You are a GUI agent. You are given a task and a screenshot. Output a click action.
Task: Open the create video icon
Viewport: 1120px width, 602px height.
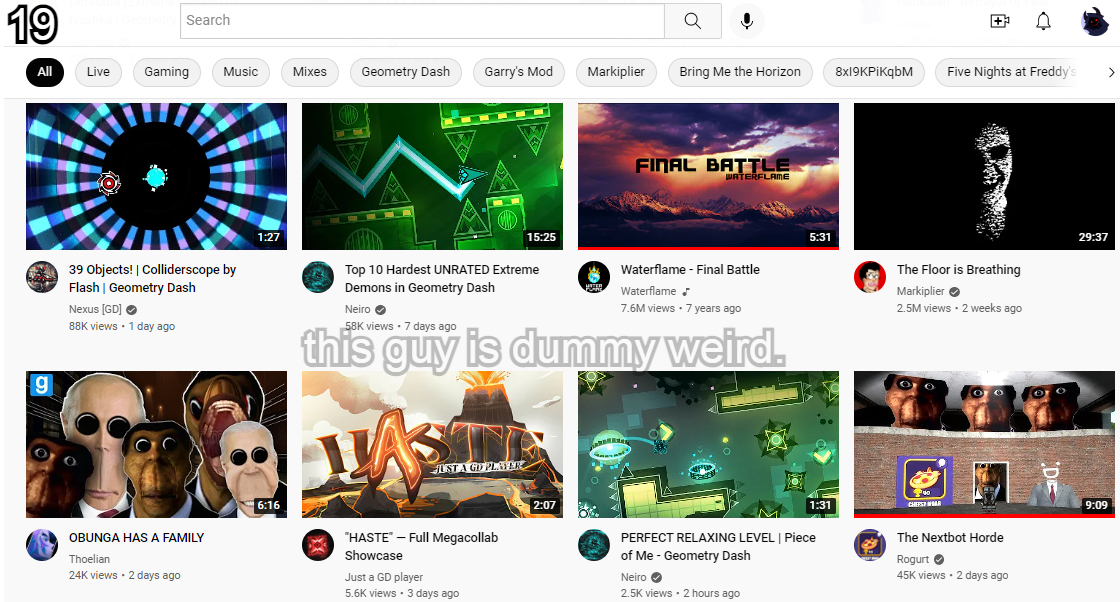(999, 21)
